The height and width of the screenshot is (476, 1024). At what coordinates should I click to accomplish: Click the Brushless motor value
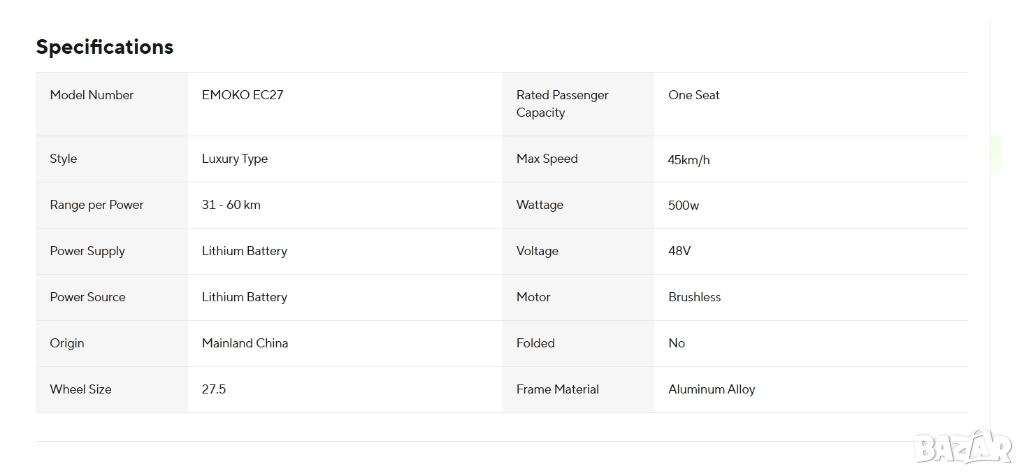(695, 297)
